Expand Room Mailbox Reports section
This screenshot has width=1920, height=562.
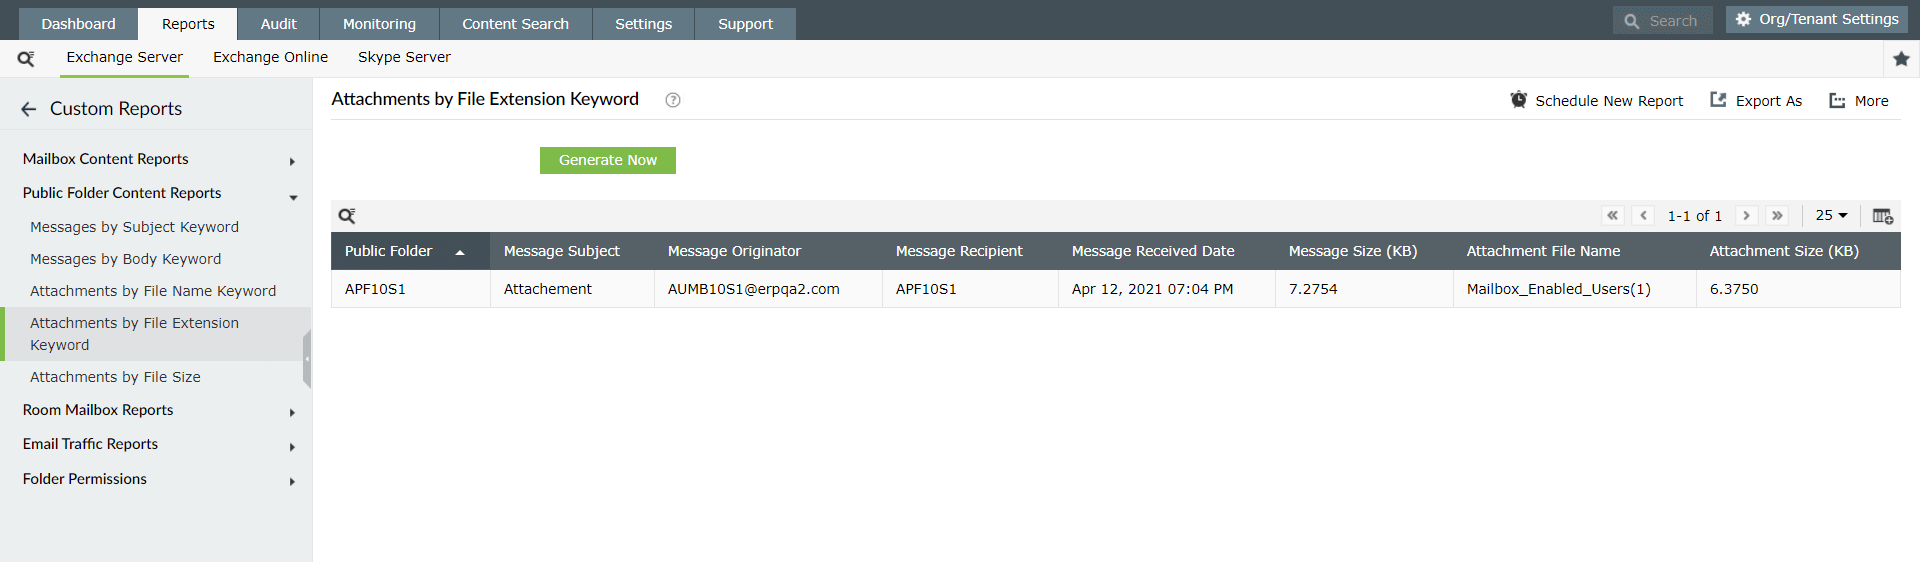tap(292, 412)
